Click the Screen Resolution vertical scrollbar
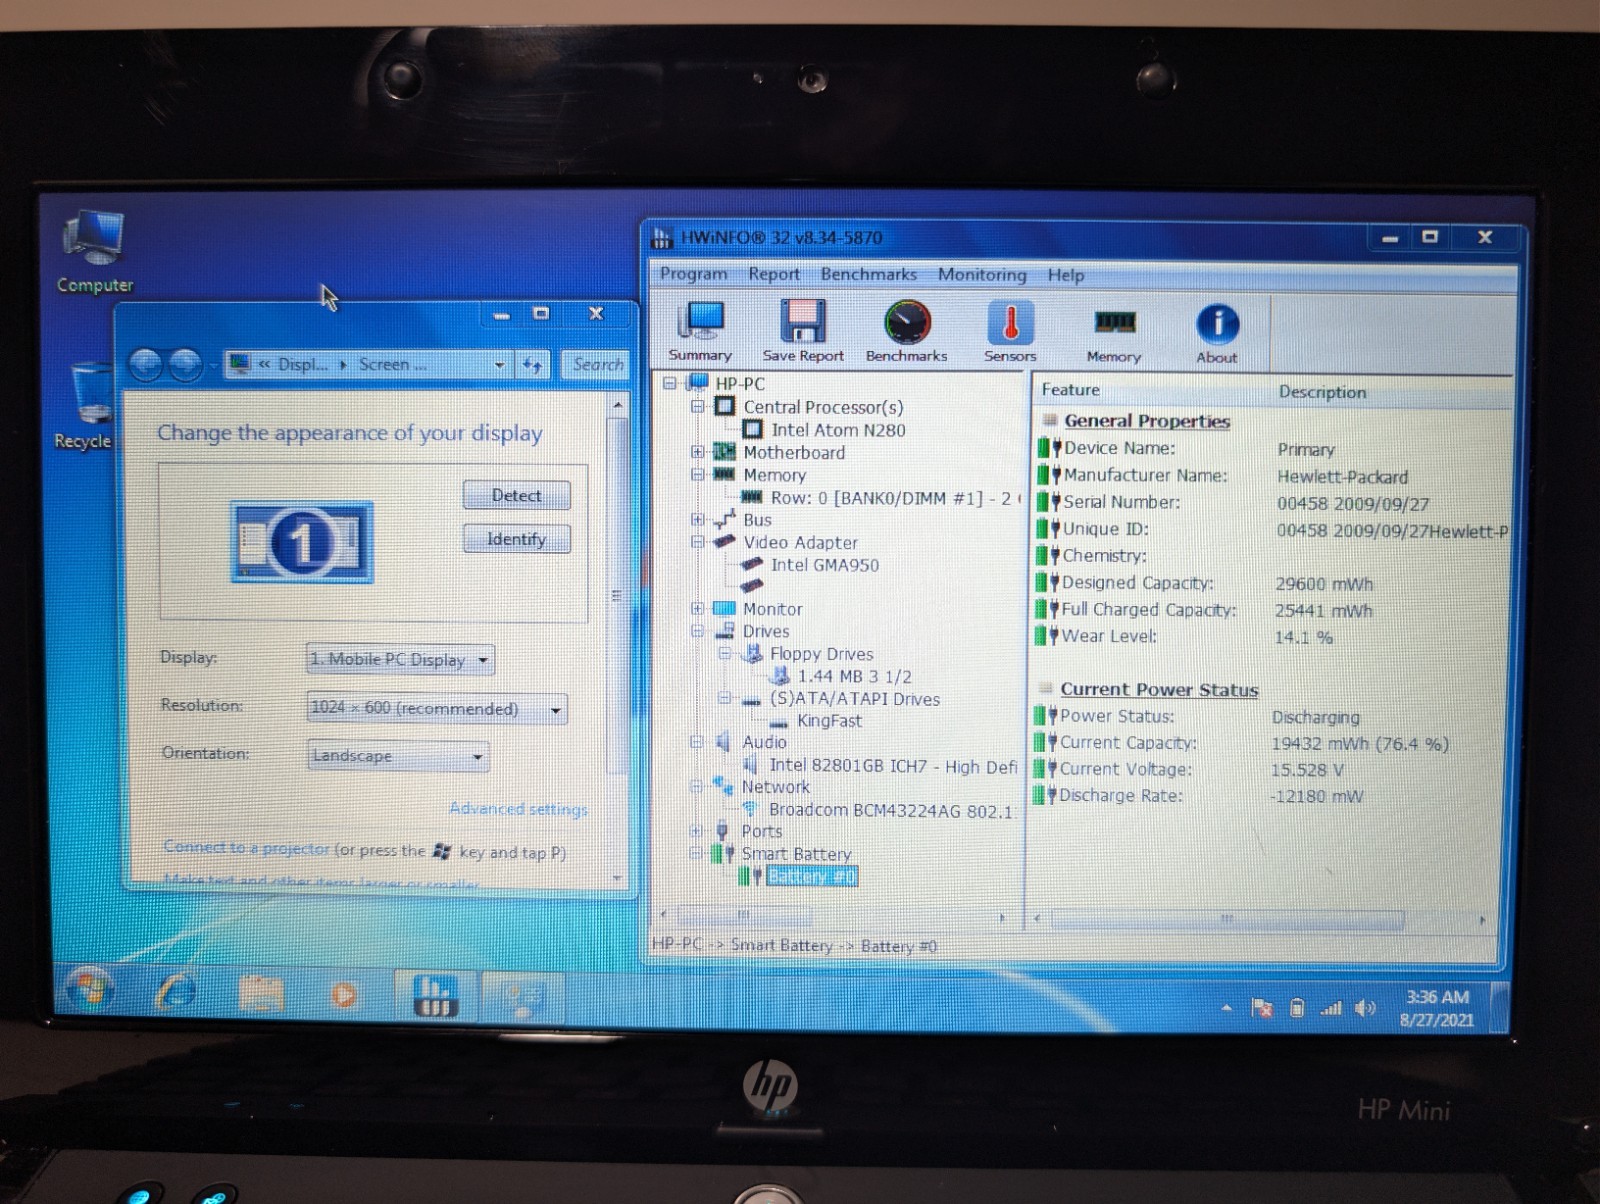1600x1204 pixels. pyautogui.click(x=617, y=595)
